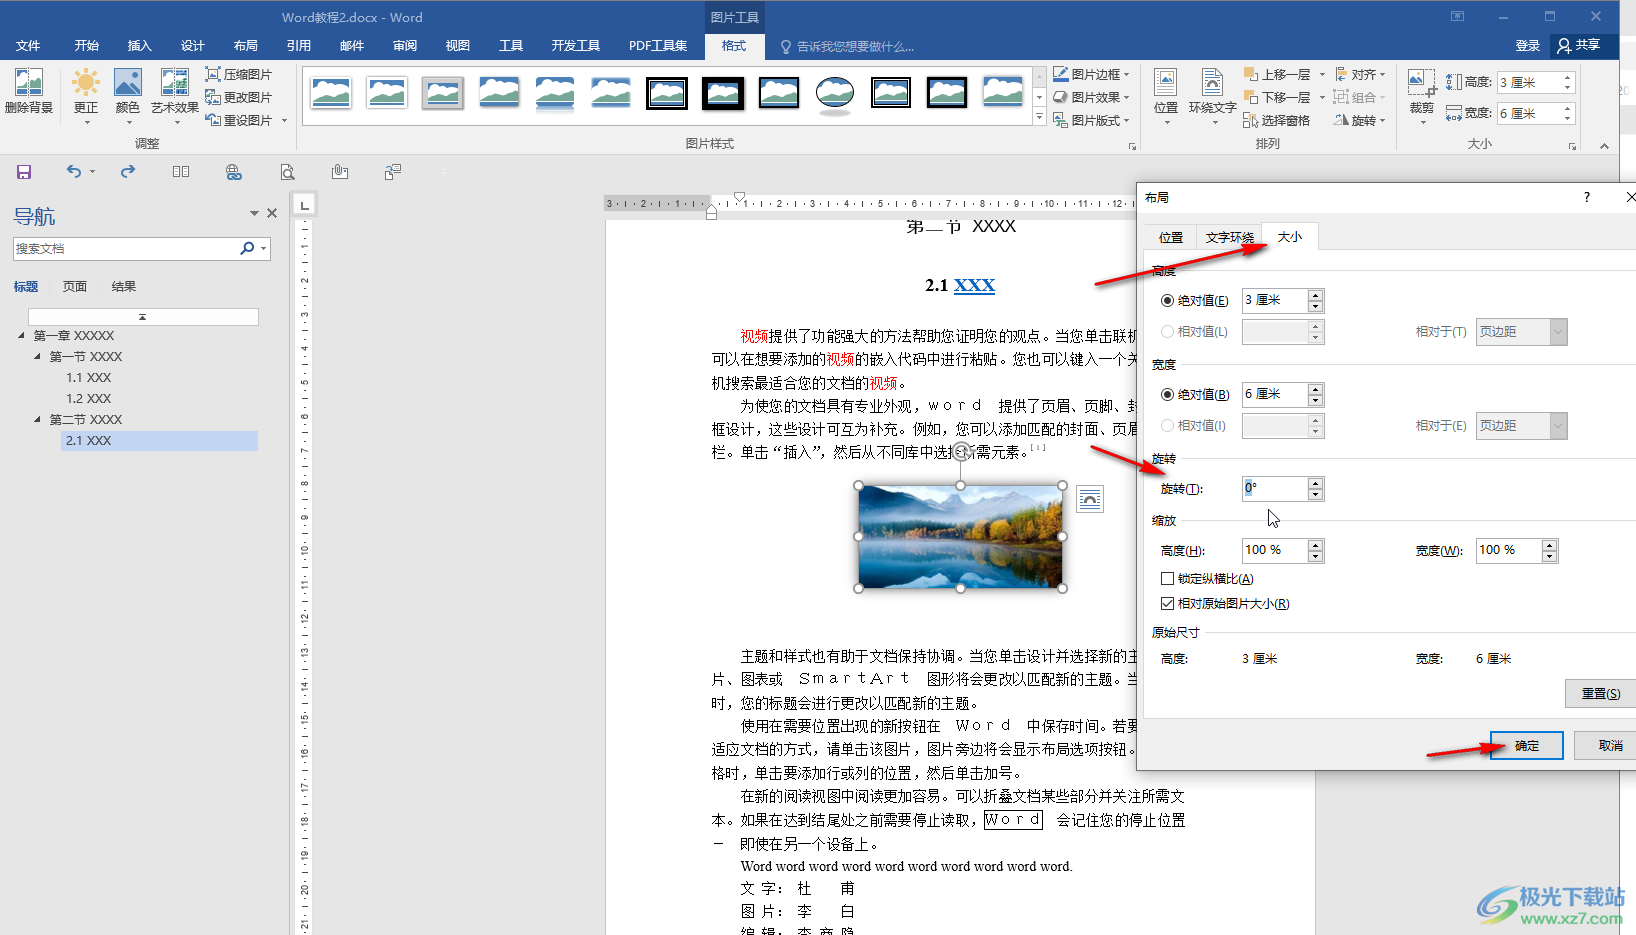Open the Align (对齐) menu
The image size is (1636, 935).
(1360, 74)
